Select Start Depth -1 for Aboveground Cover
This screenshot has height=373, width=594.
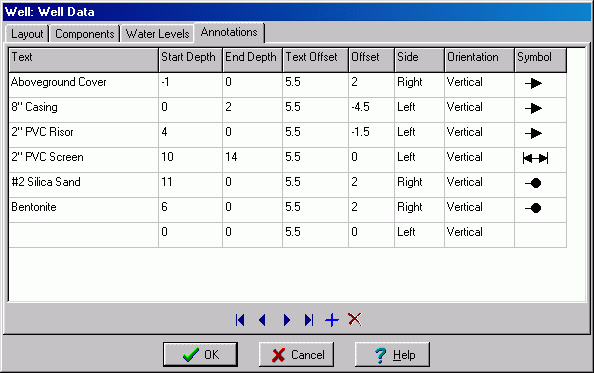point(190,85)
